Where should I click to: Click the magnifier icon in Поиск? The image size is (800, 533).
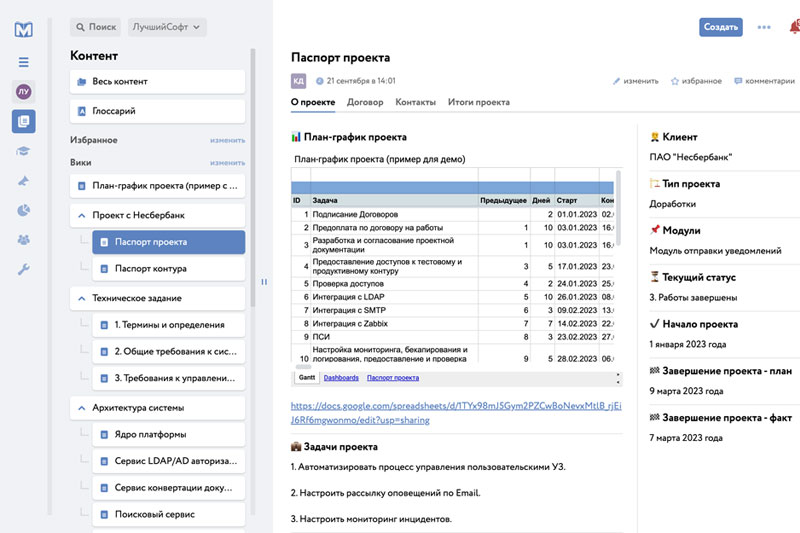(80, 27)
